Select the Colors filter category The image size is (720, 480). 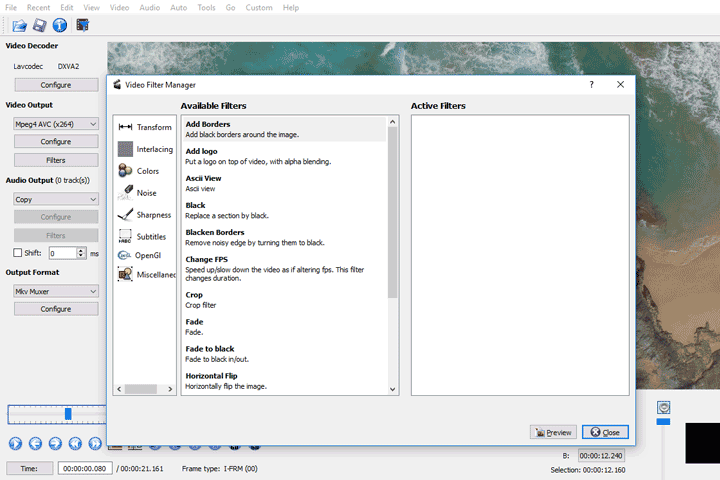pyautogui.click(x=145, y=171)
